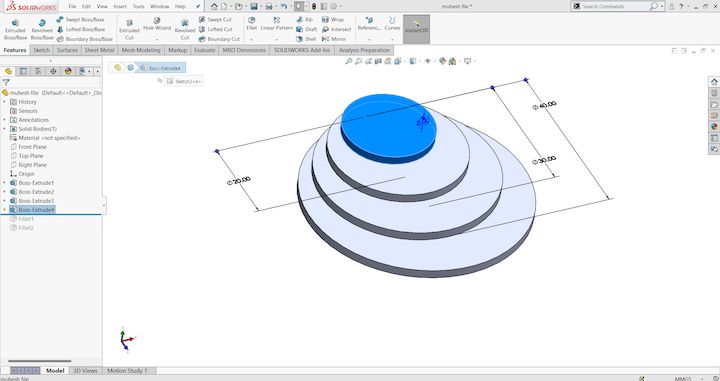Viewport: 720px width, 381px height.
Task: Open the Reference Geometry tool
Action: (369, 24)
